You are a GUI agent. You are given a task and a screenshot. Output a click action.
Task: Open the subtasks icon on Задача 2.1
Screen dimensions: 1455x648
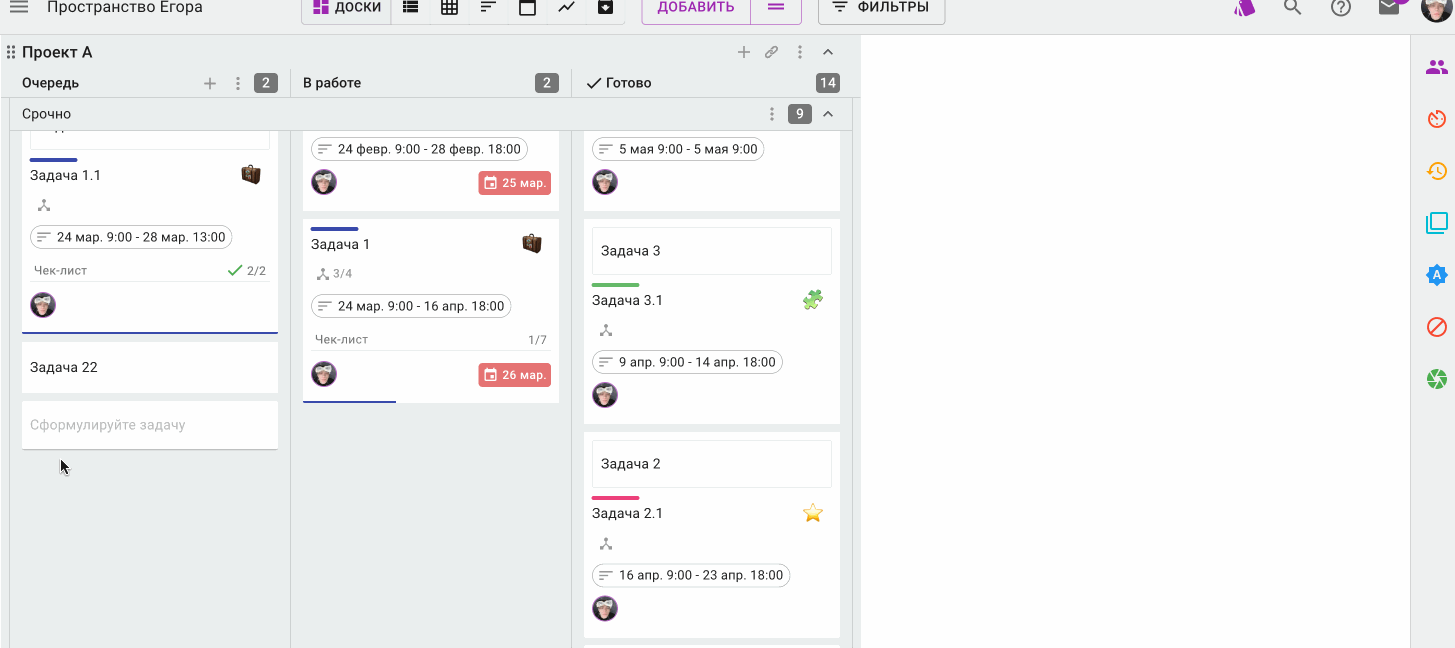tap(606, 544)
